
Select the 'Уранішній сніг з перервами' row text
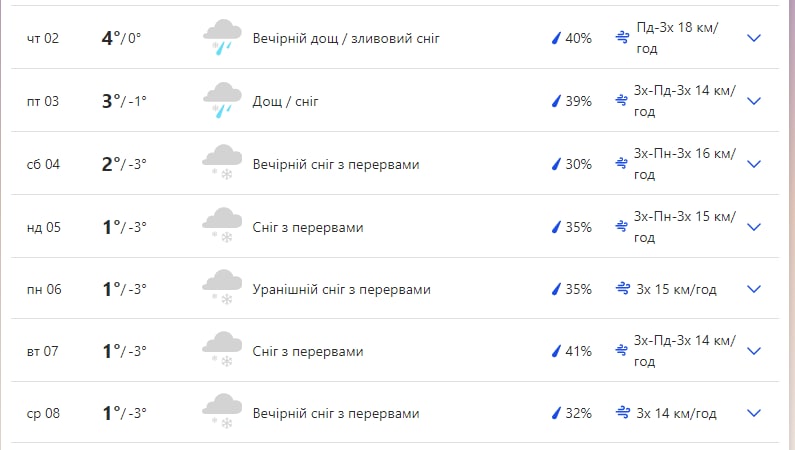[x=341, y=289]
